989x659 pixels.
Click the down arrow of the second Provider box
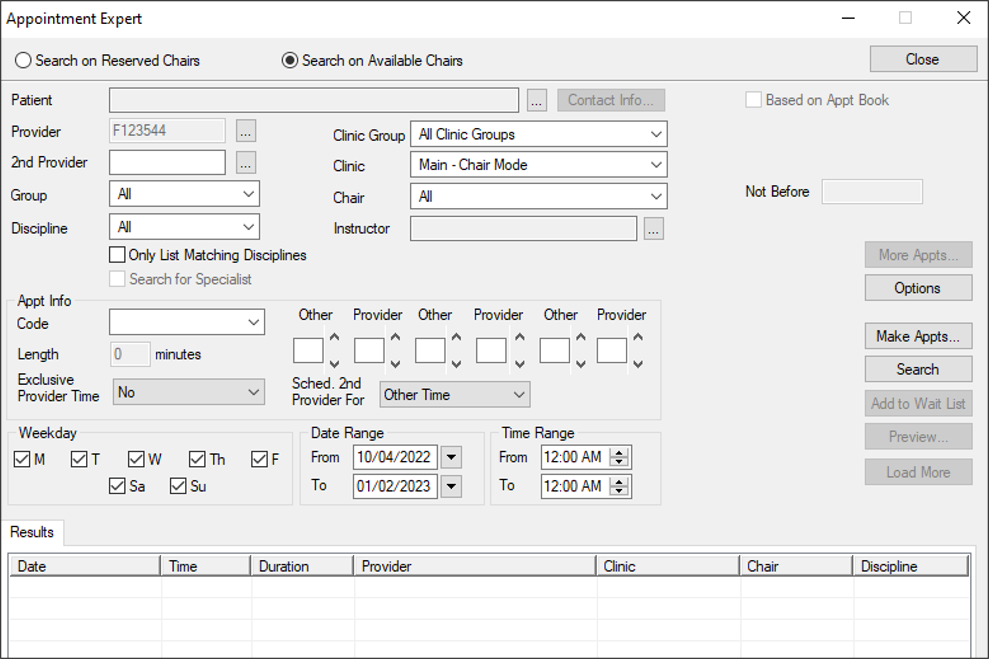point(520,364)
